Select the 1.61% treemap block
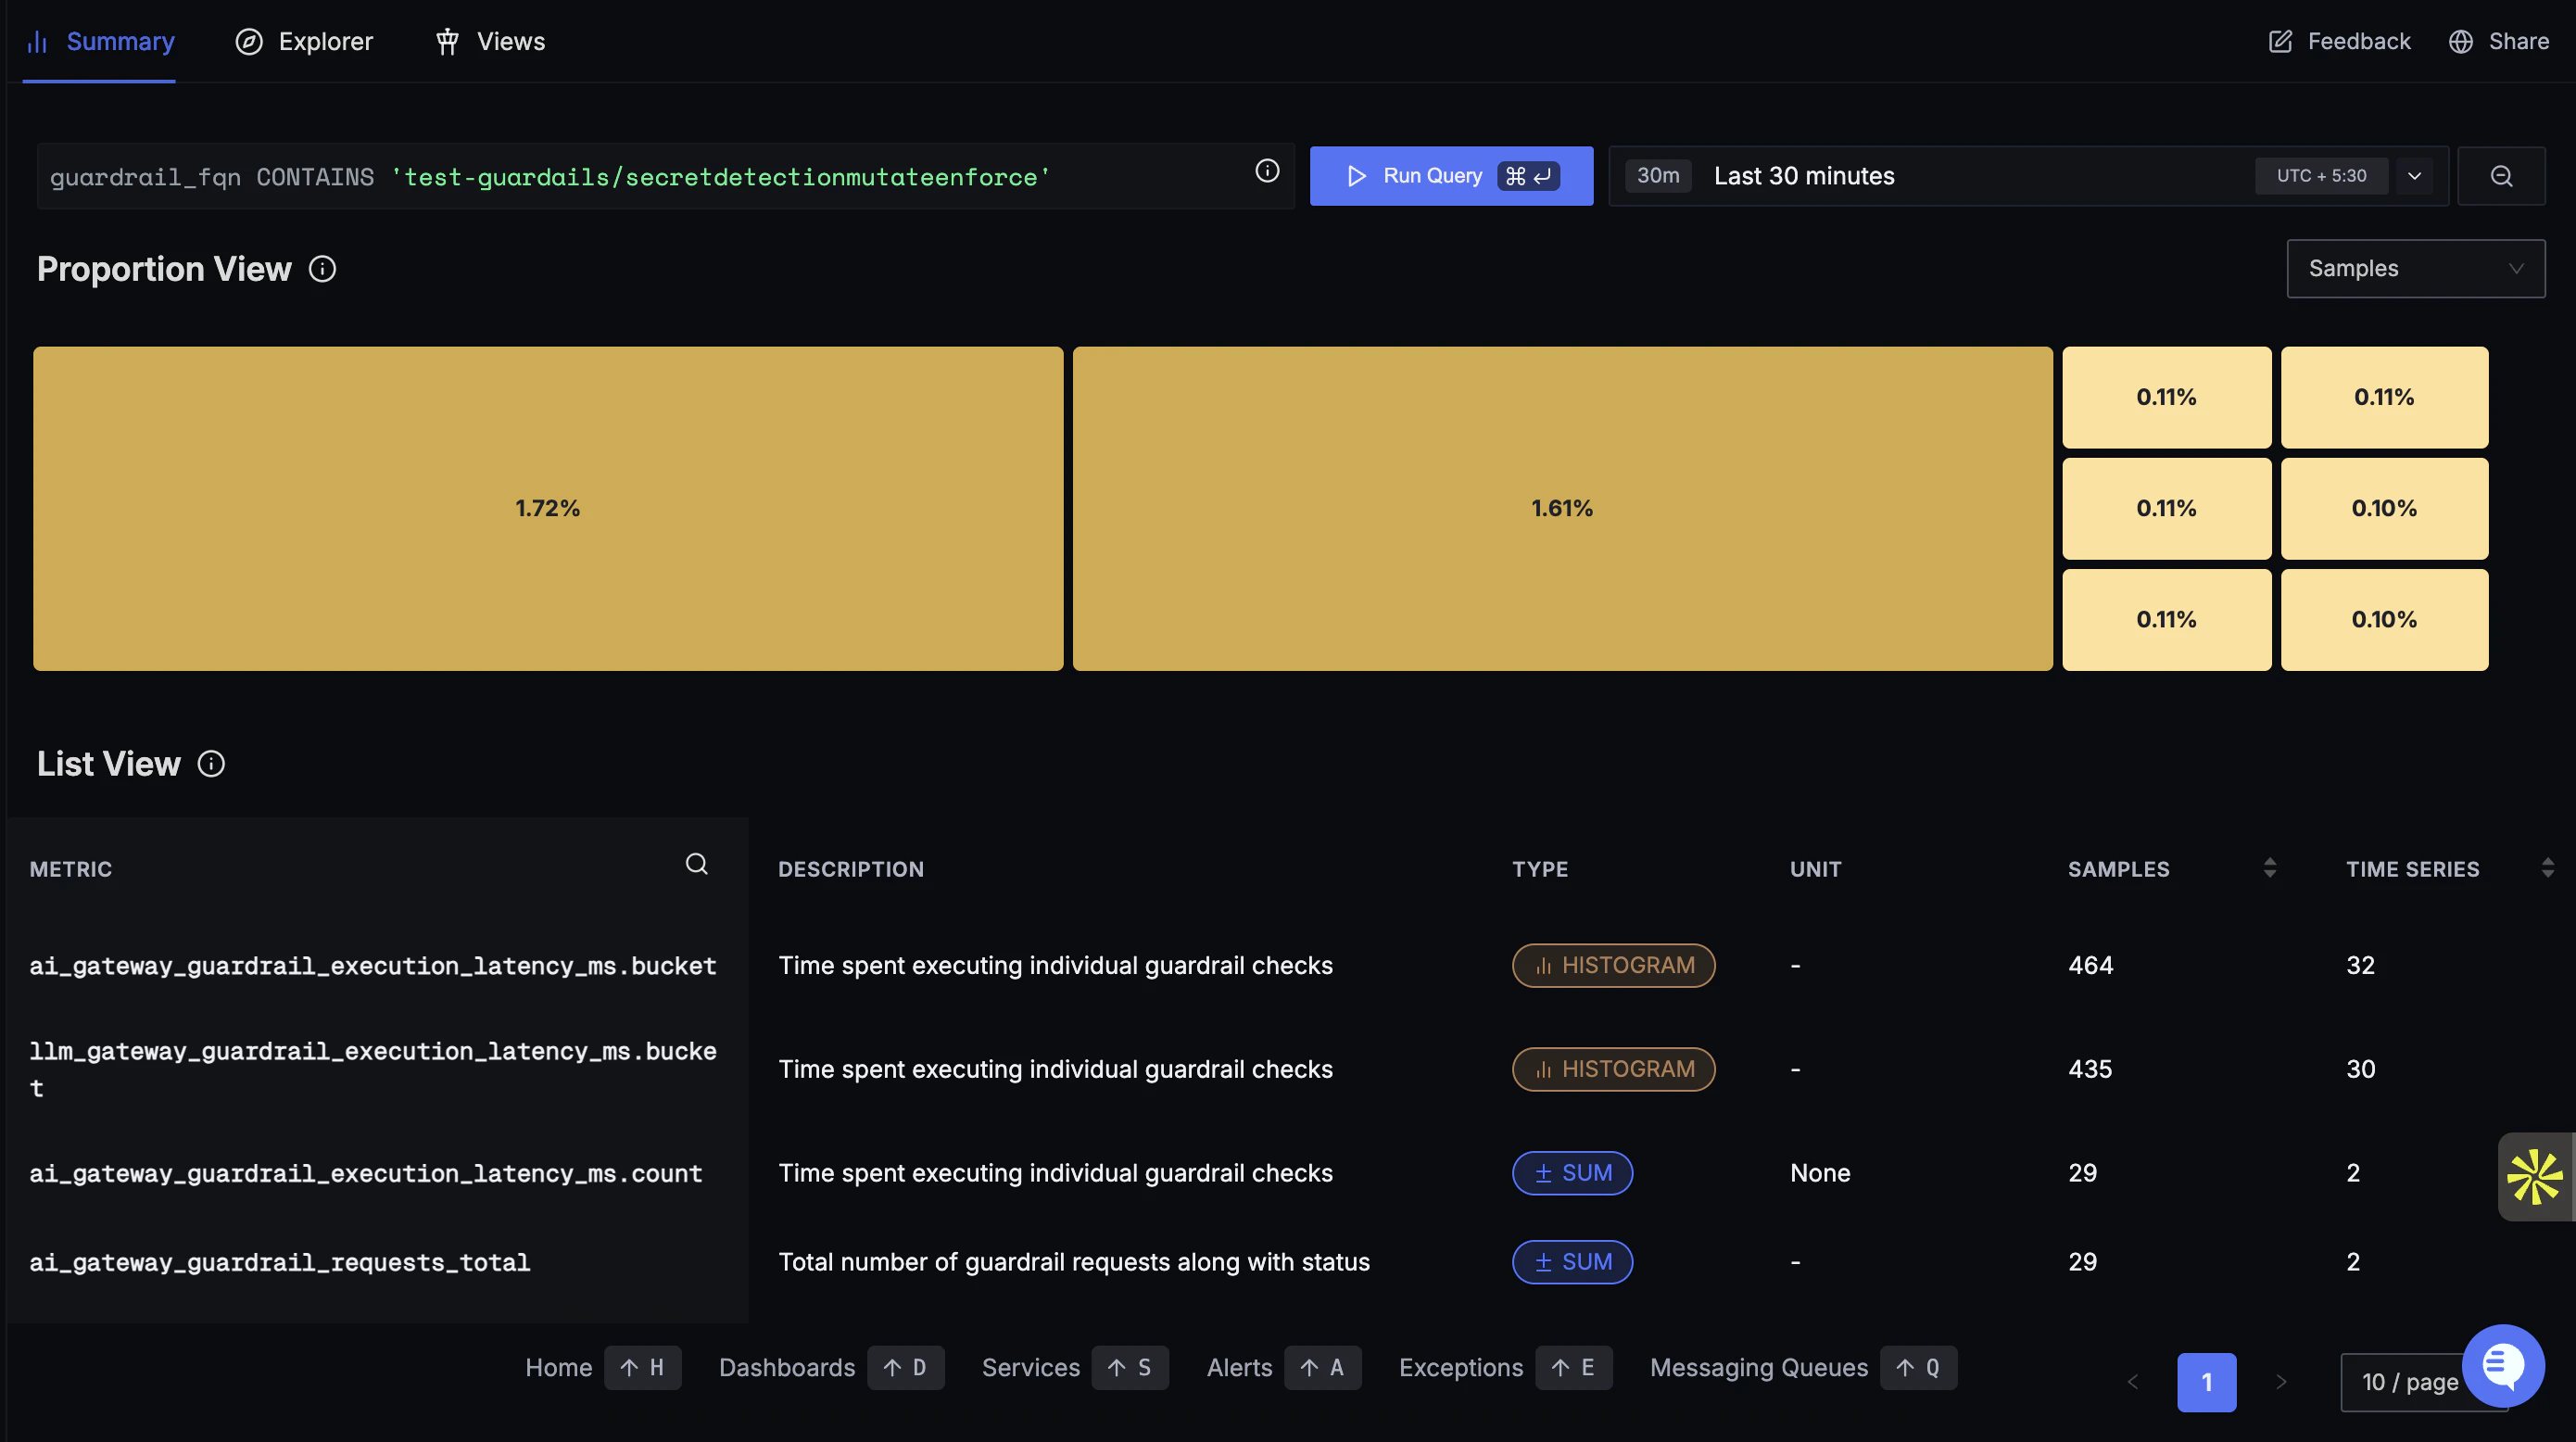 click(x=1562, y=508)
